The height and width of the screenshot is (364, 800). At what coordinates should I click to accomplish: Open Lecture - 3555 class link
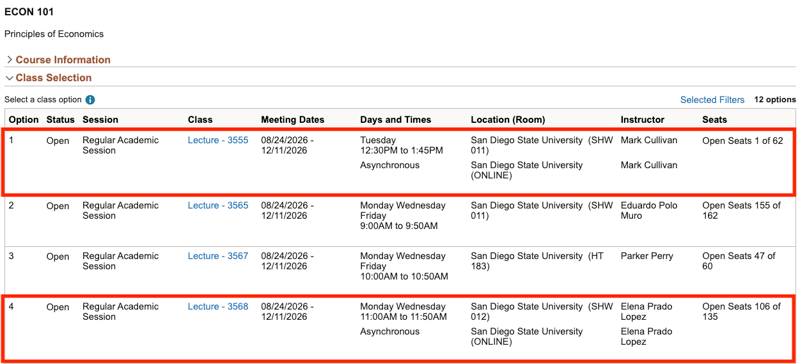pos(218,140)
